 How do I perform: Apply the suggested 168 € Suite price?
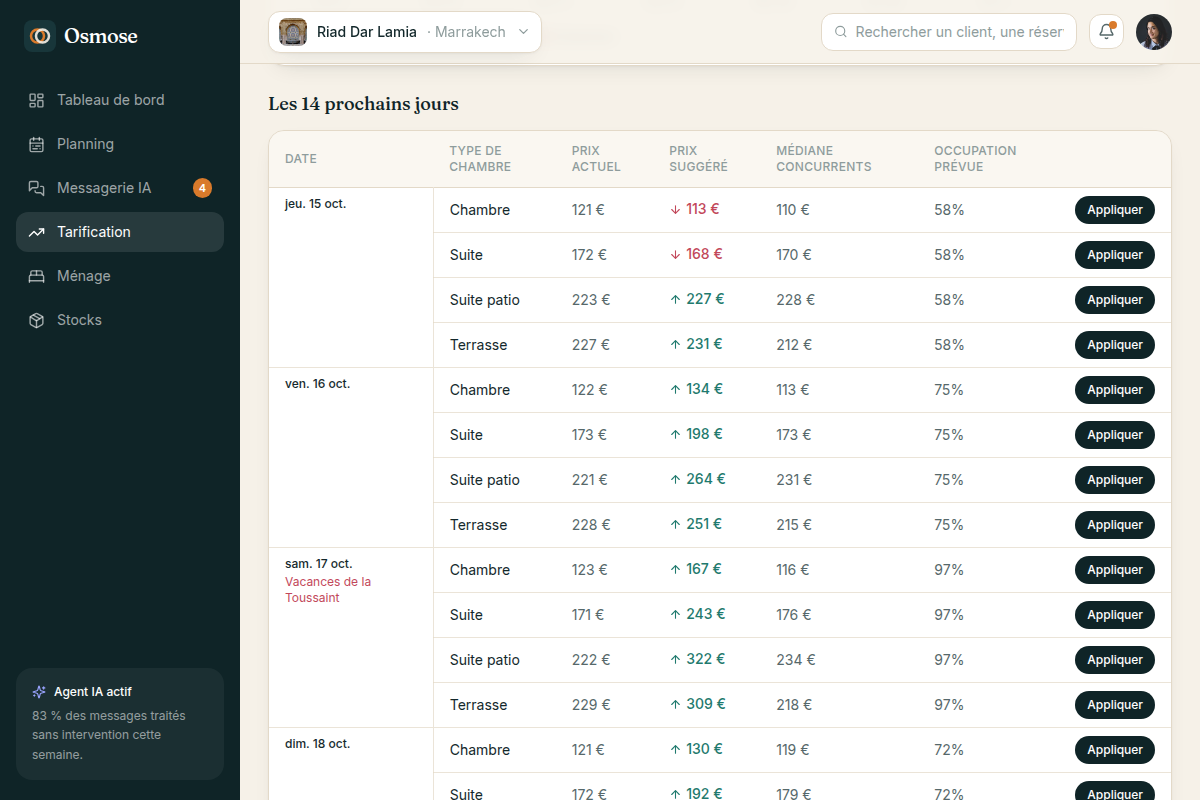1115,255
